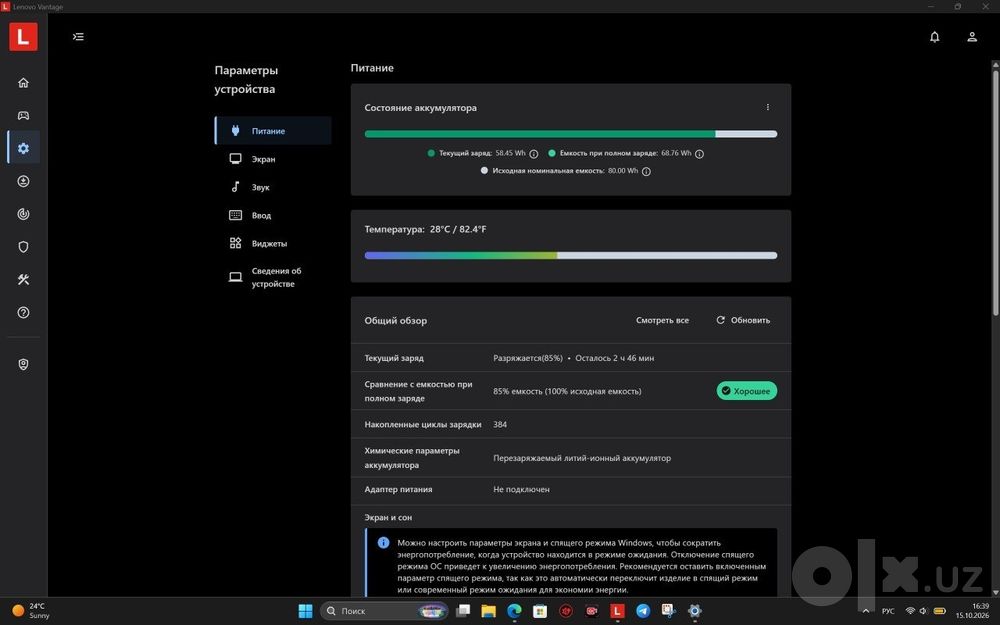This screenshot has width=1000, height=625.
Task: Click Перезаряжаемый литий-ионный аккумулятор text
Action: (582, 458)
